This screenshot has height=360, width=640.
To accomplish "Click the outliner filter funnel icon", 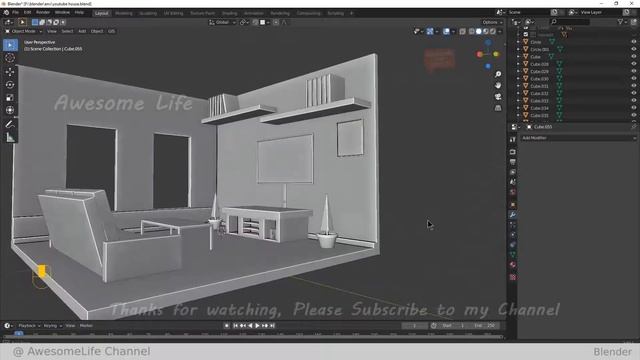I will (620, 22).
